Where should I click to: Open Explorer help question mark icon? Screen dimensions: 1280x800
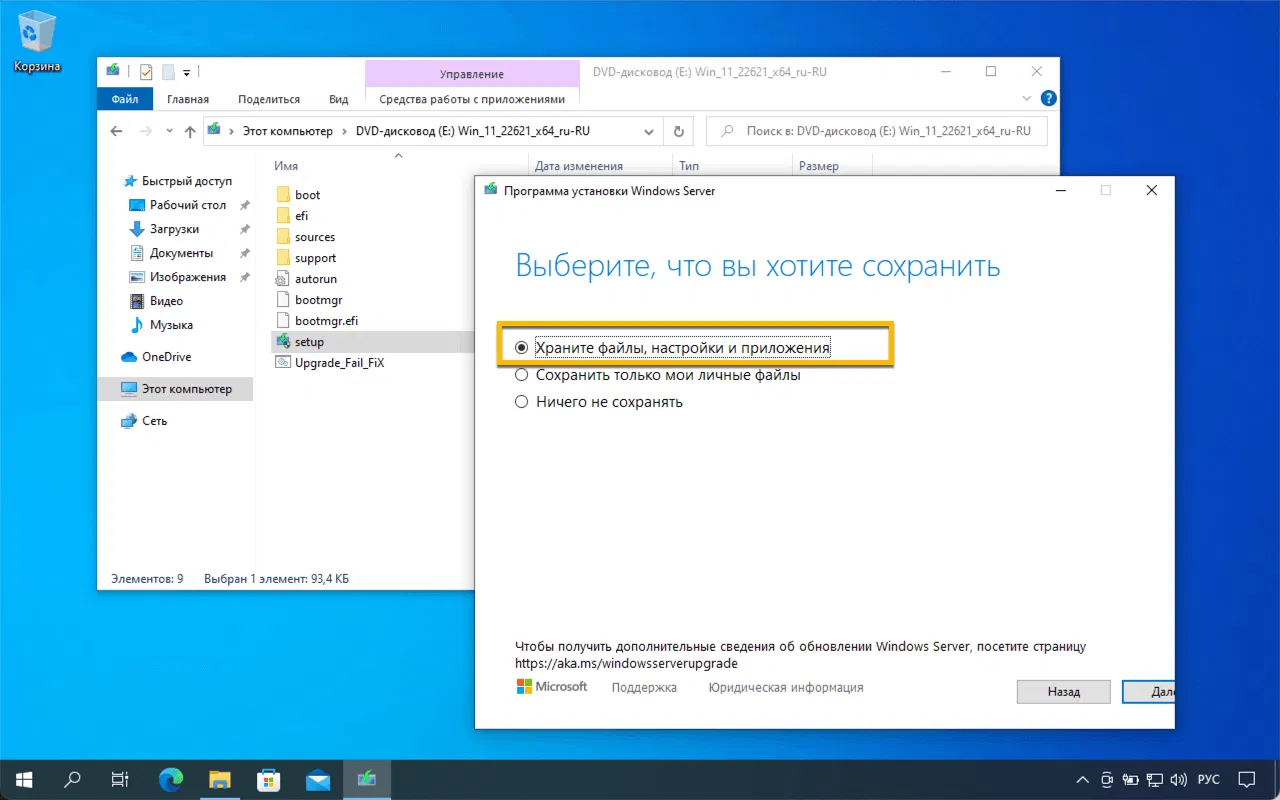pos(1048,99)
